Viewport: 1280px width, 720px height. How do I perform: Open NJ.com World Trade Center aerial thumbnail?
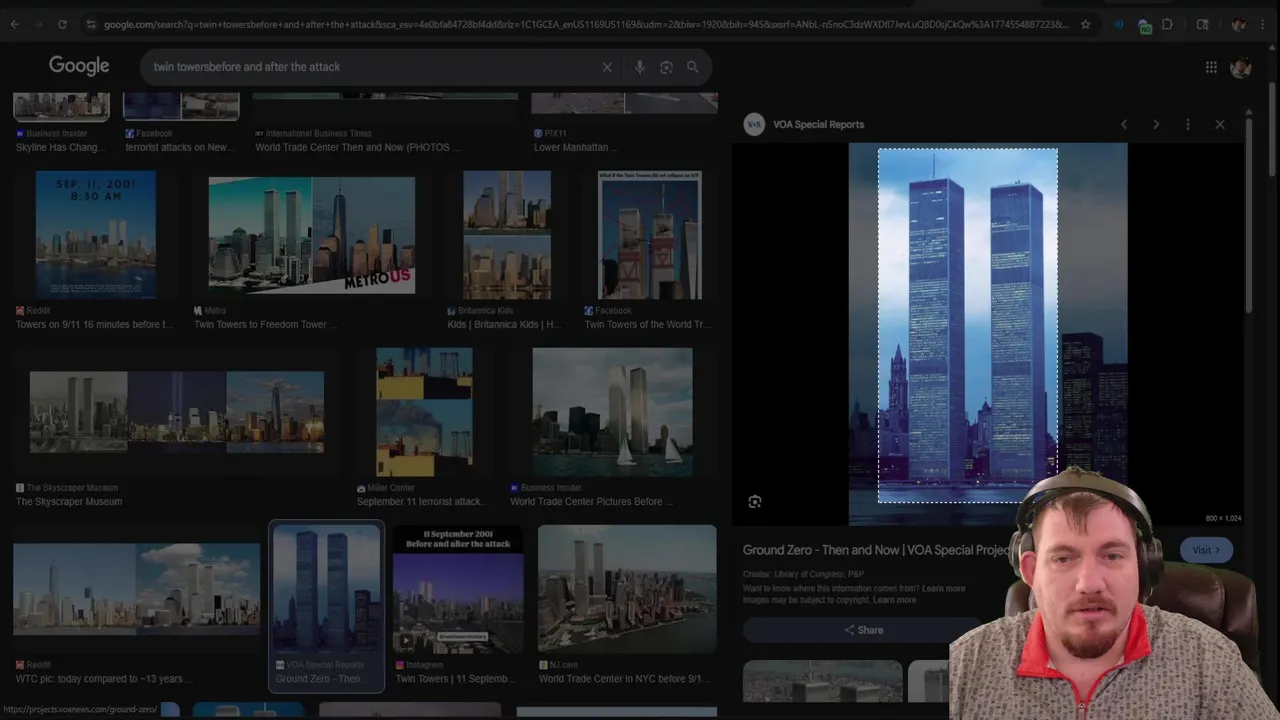pyautogui.click(x=627, y=589)
